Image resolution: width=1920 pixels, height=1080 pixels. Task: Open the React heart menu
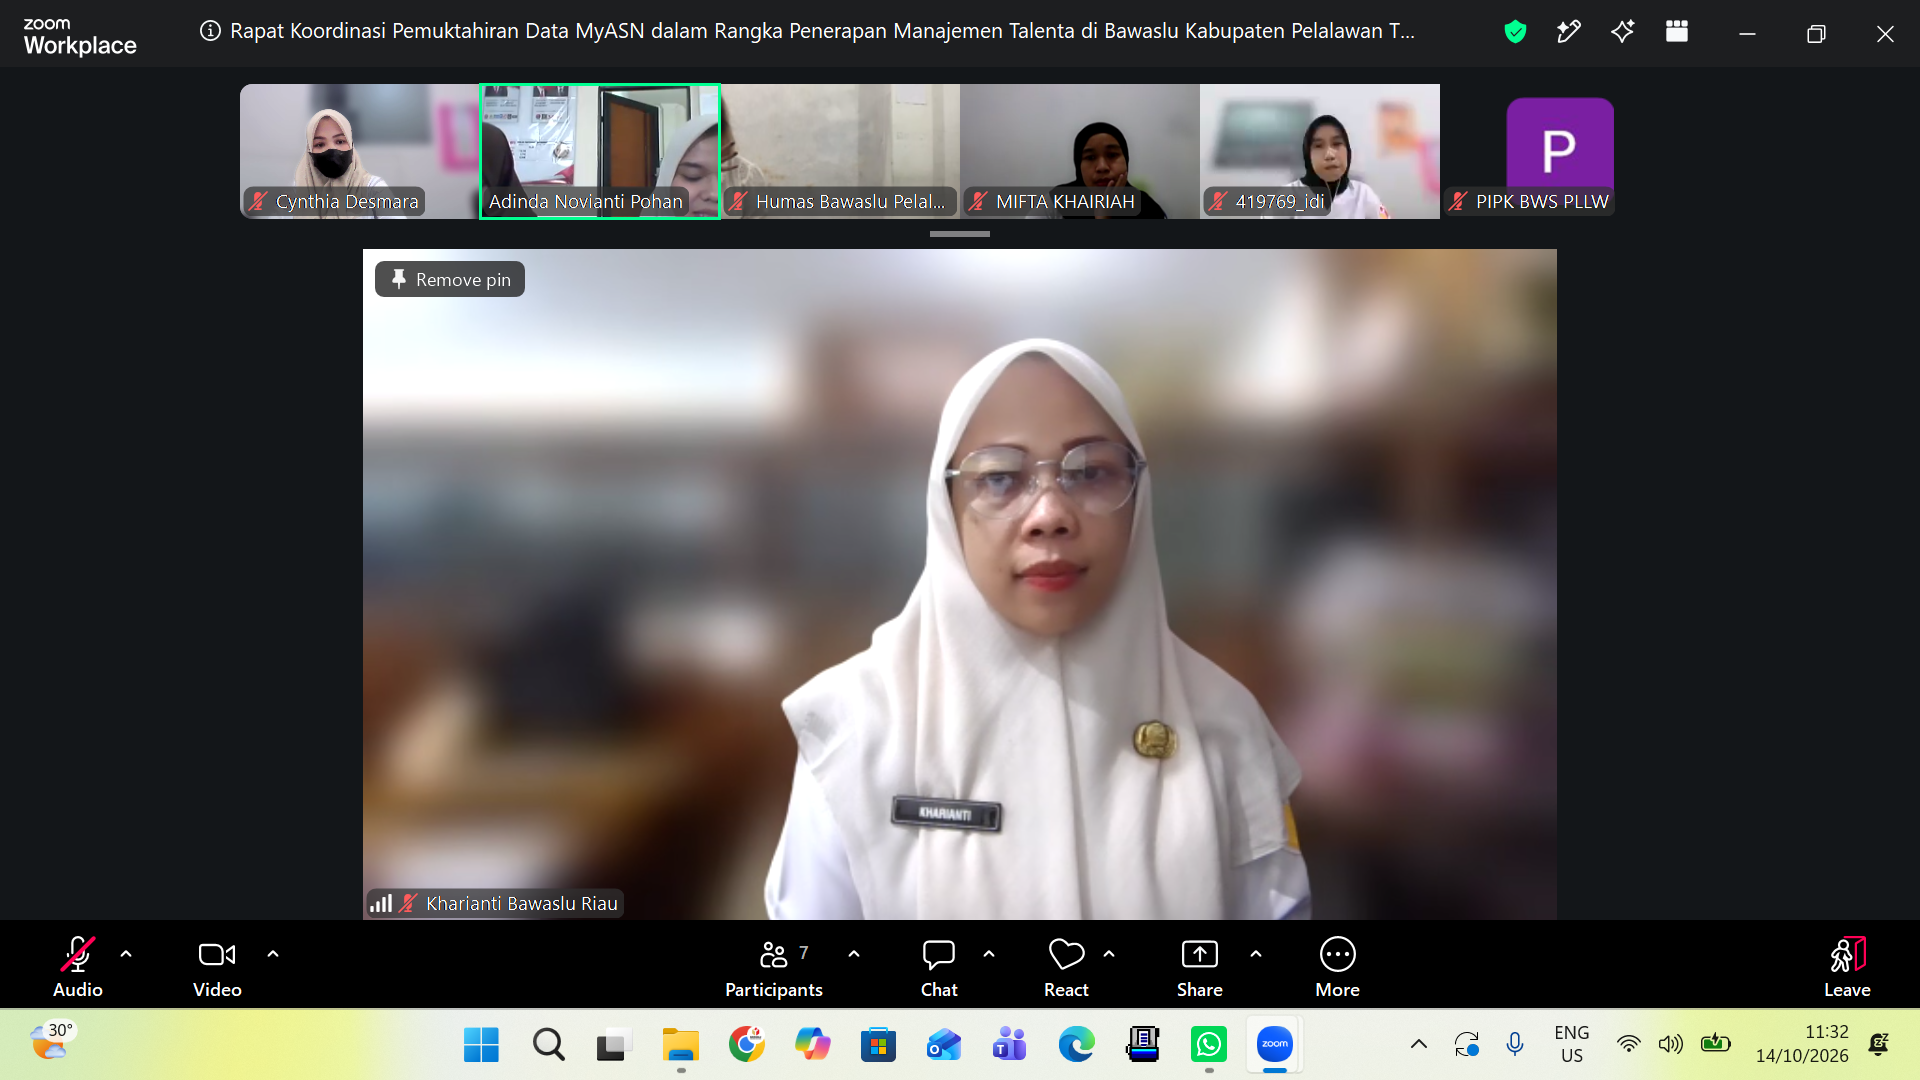(1066, 966)
